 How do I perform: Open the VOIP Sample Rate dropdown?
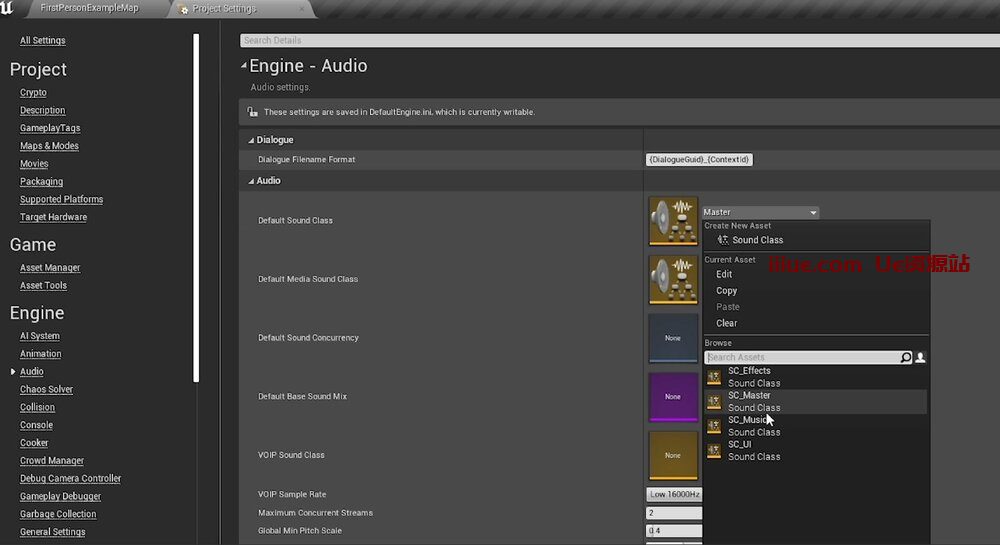coord(675,494)
